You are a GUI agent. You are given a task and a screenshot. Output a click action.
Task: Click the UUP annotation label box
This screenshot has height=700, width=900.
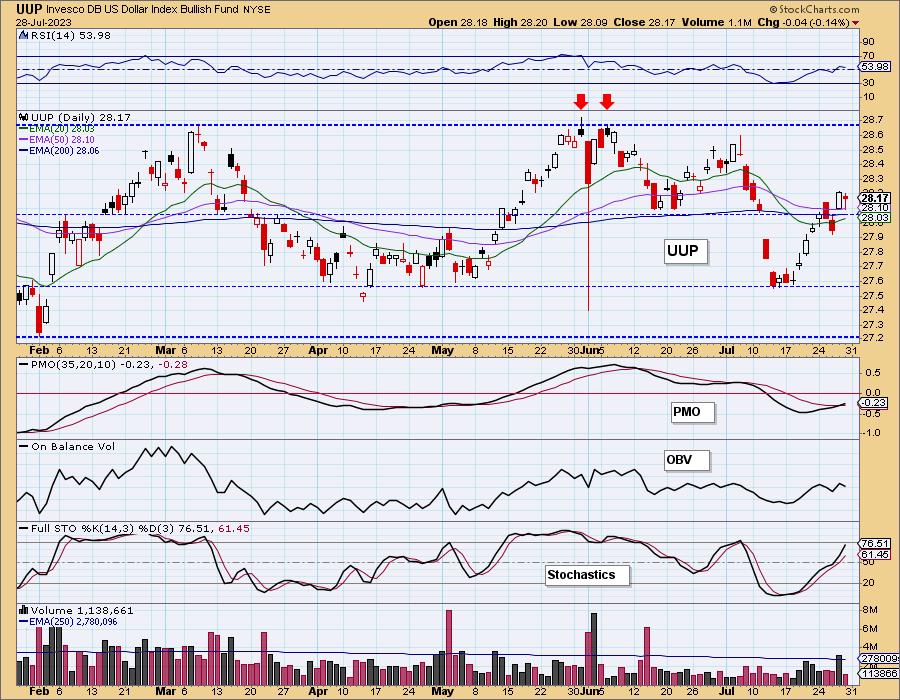685,251
